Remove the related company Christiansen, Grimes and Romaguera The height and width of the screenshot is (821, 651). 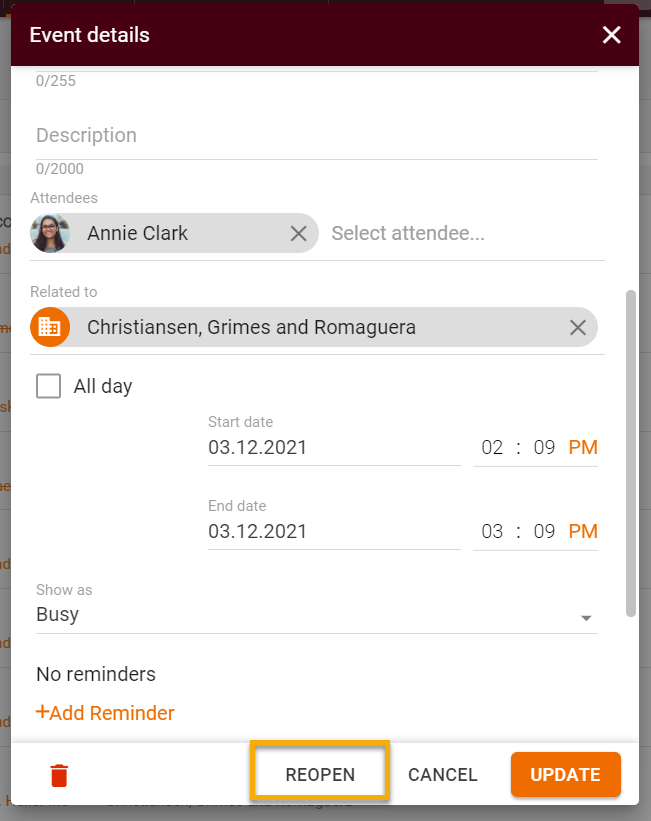(x=578, y=328)
